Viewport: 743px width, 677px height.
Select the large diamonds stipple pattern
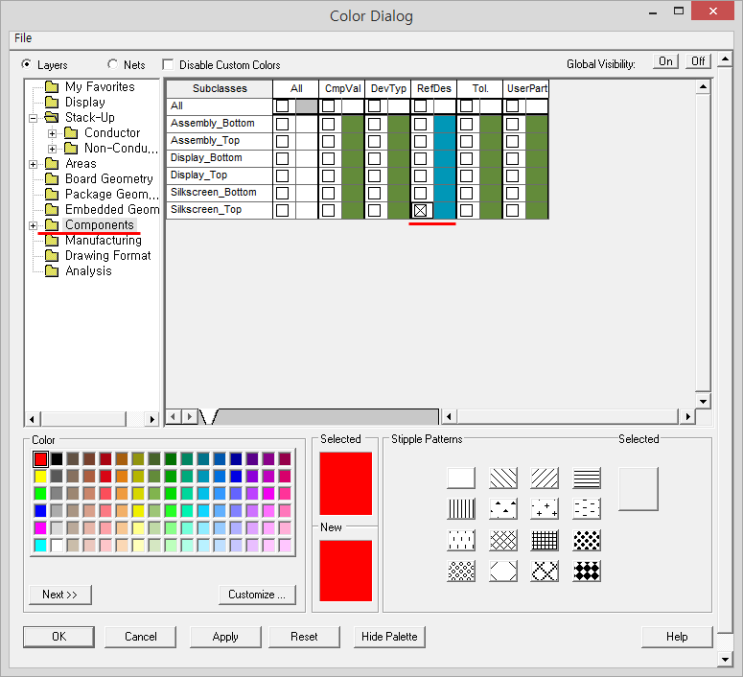[x=587, y=571]
